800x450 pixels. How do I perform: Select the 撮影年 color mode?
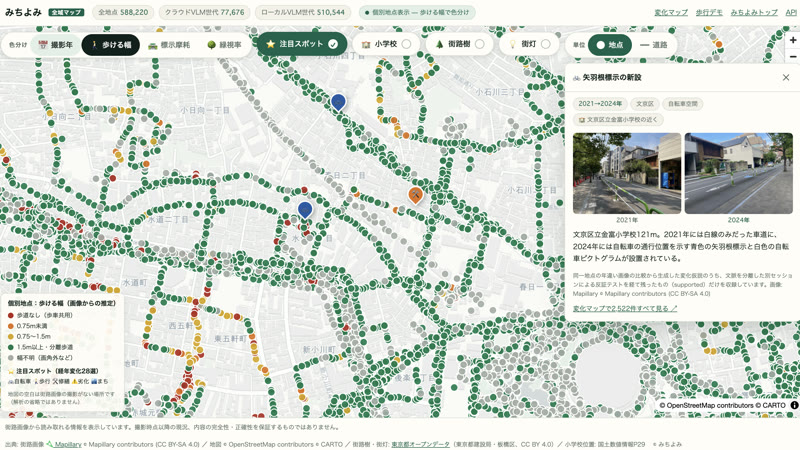coord(56,45)
